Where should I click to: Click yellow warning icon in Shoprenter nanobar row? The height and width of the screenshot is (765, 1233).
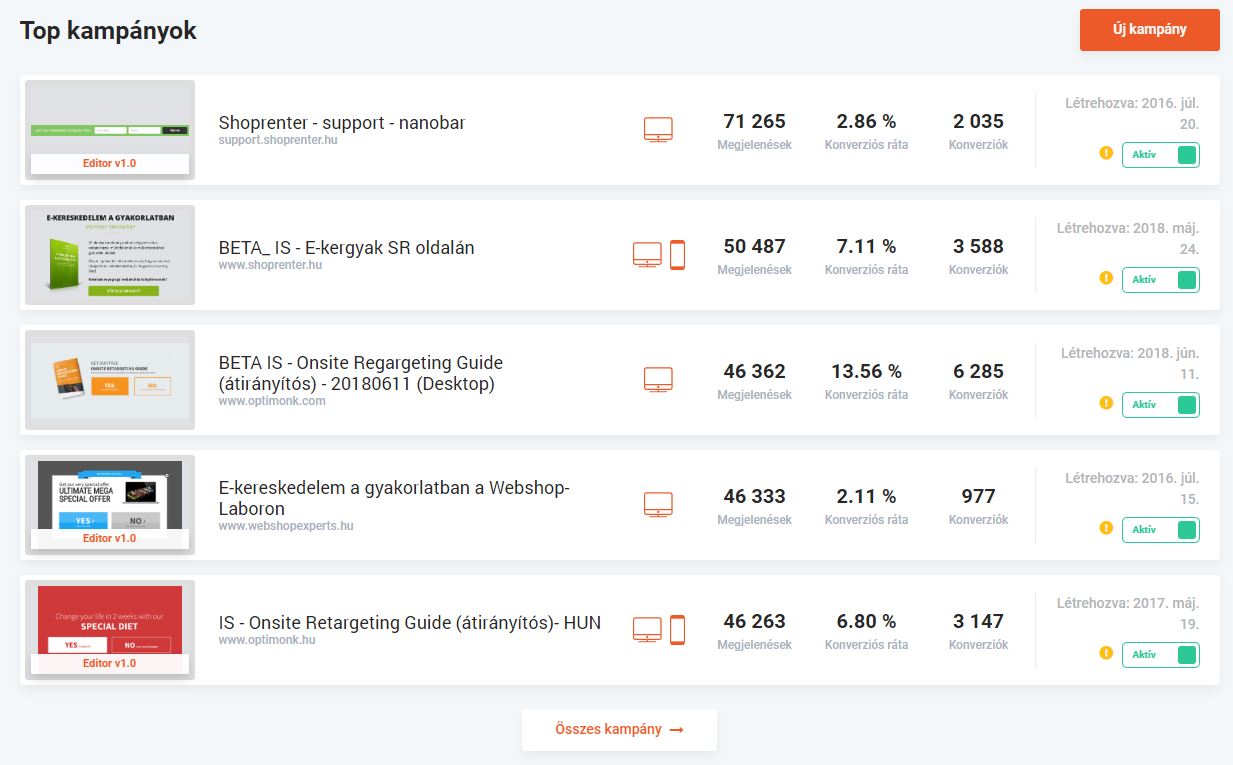pos(1106,153)
